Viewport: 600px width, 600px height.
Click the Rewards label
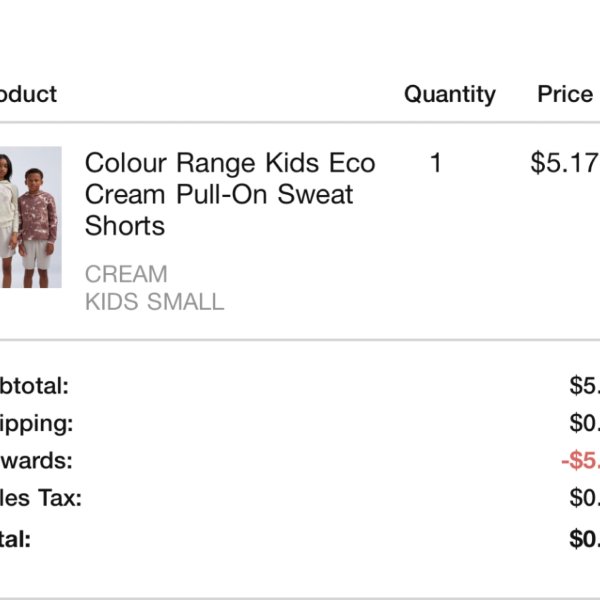[x=36, y=460]
